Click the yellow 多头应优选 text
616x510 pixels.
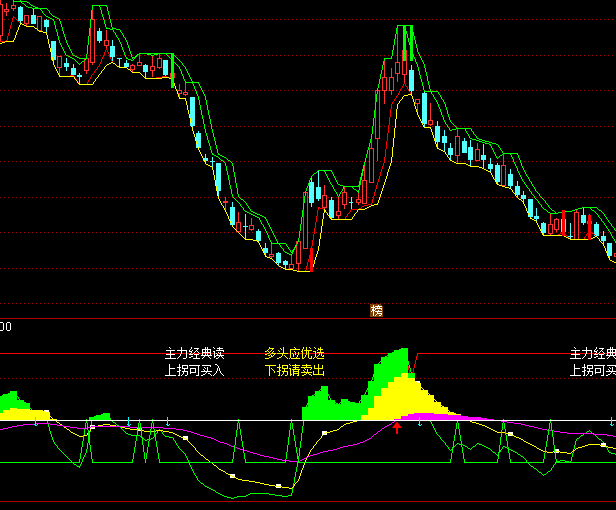tap(295, 354)
